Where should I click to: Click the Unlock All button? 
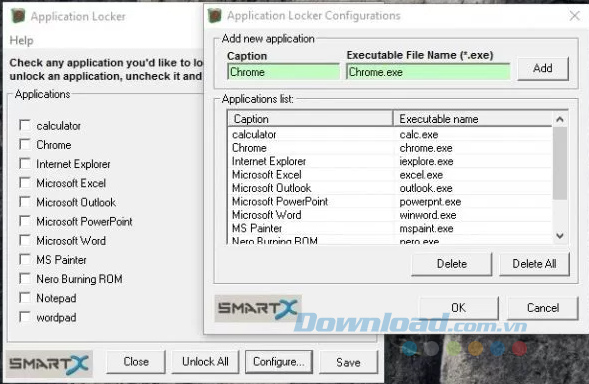205,362
